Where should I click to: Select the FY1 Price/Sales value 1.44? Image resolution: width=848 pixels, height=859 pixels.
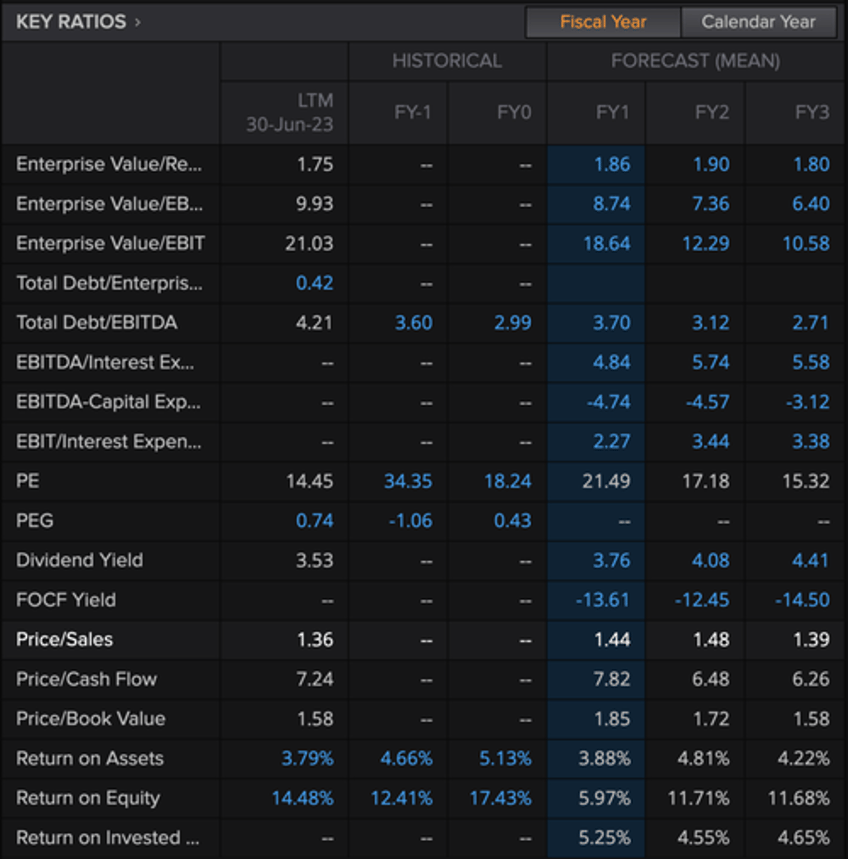[612, 639]
